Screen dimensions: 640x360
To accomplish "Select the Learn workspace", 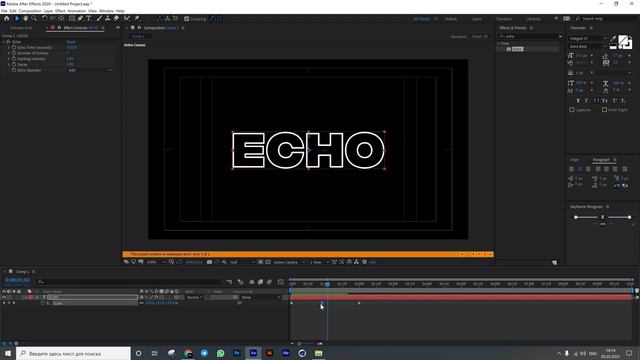I will click(477, 19).
